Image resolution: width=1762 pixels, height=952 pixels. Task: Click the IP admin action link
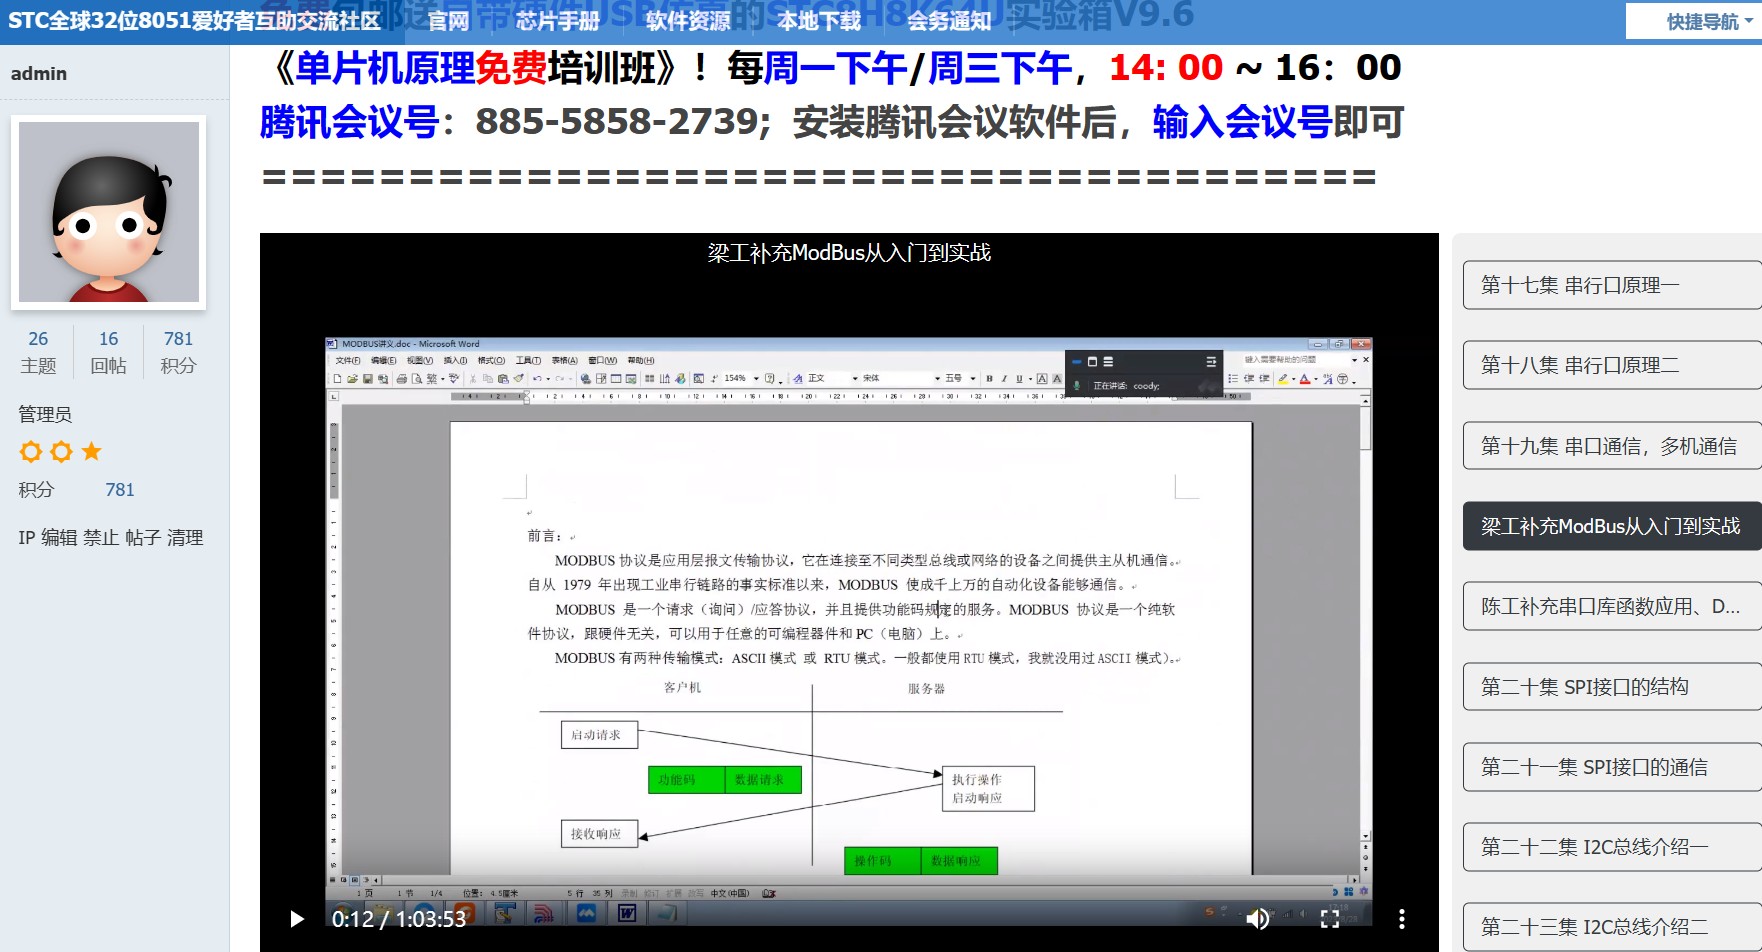pyautogui.click(x=26, y=538)
